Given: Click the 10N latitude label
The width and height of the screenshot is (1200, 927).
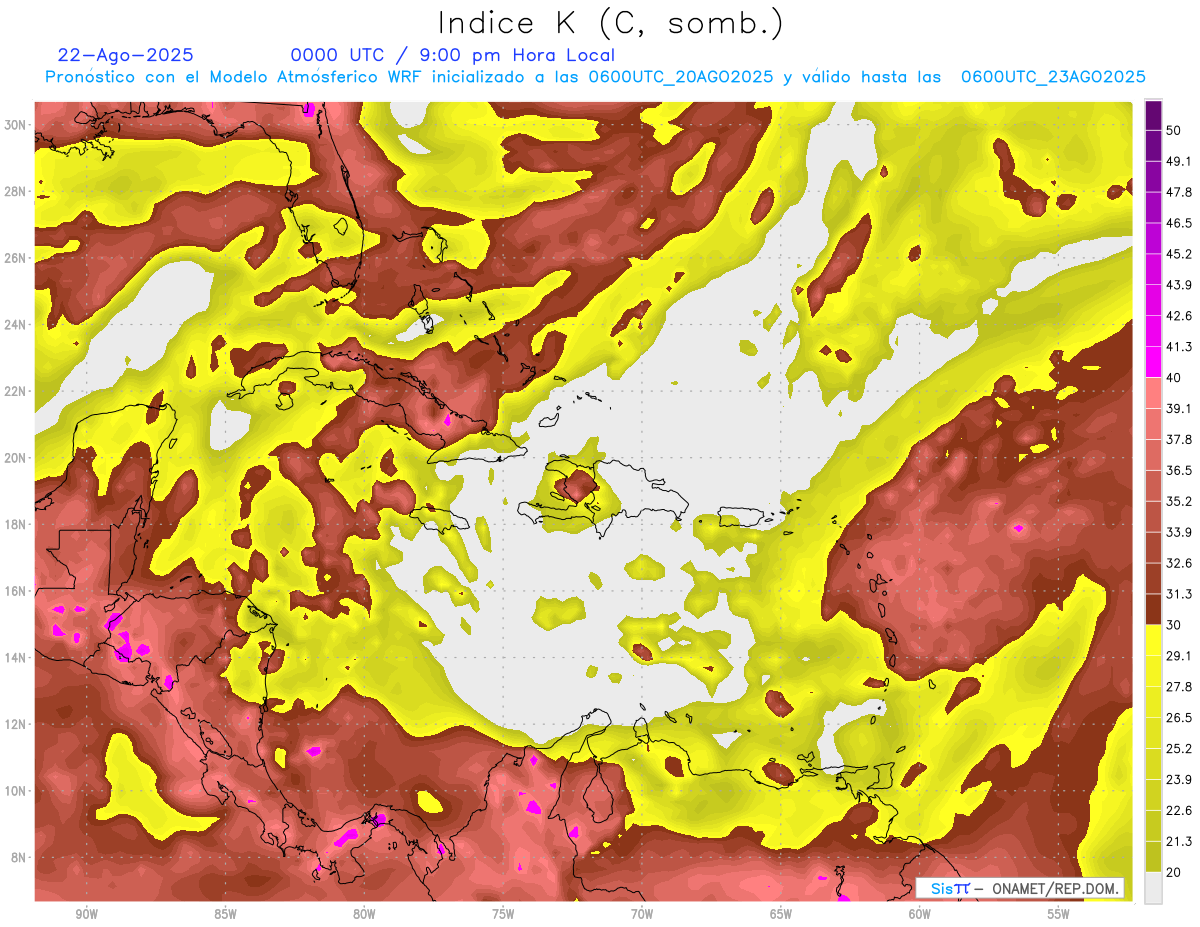Looking at the screenshot, I should 15,790.
